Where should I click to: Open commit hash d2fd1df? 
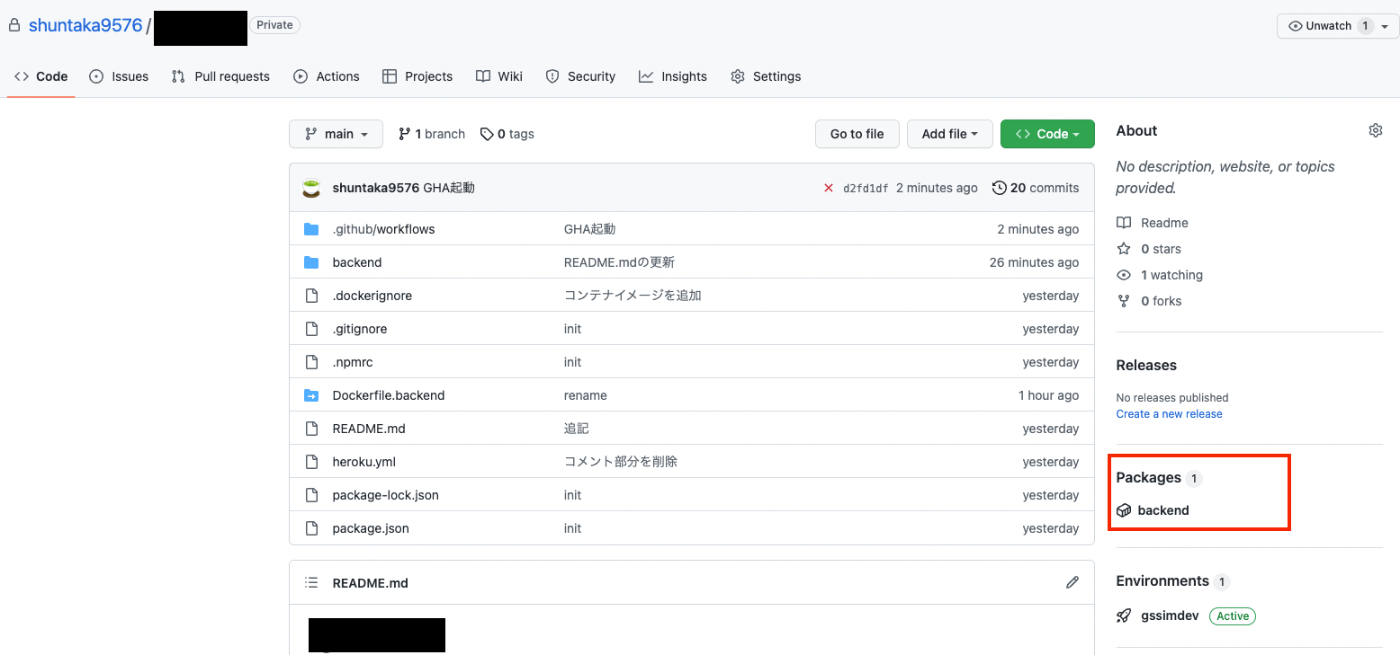tap(865, 188)
